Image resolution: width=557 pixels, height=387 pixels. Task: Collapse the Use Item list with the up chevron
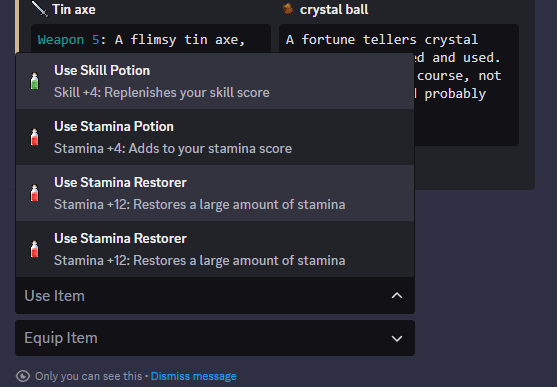click(397, 296)
